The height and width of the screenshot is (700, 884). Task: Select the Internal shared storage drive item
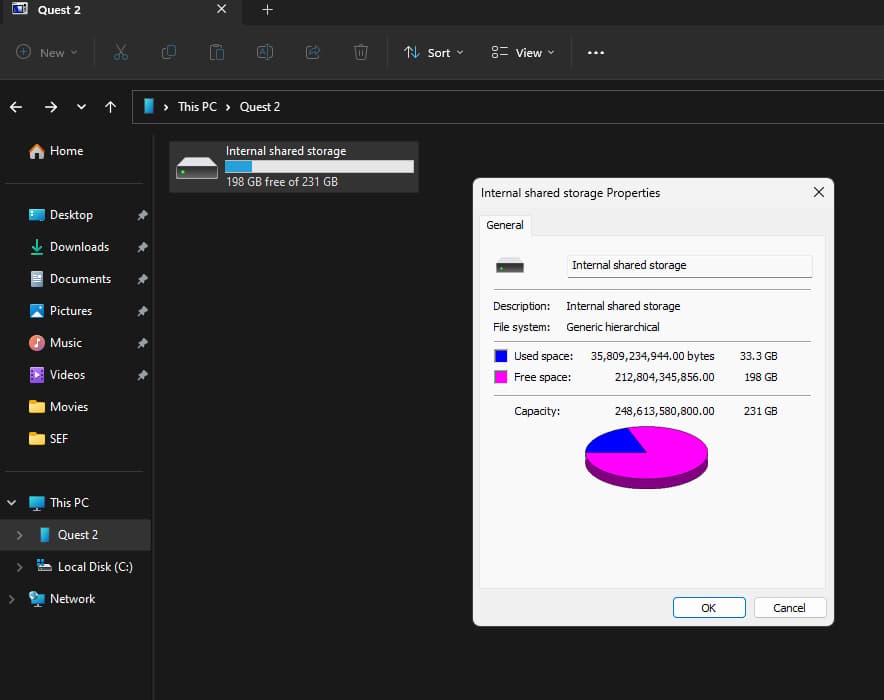(294, 167)
